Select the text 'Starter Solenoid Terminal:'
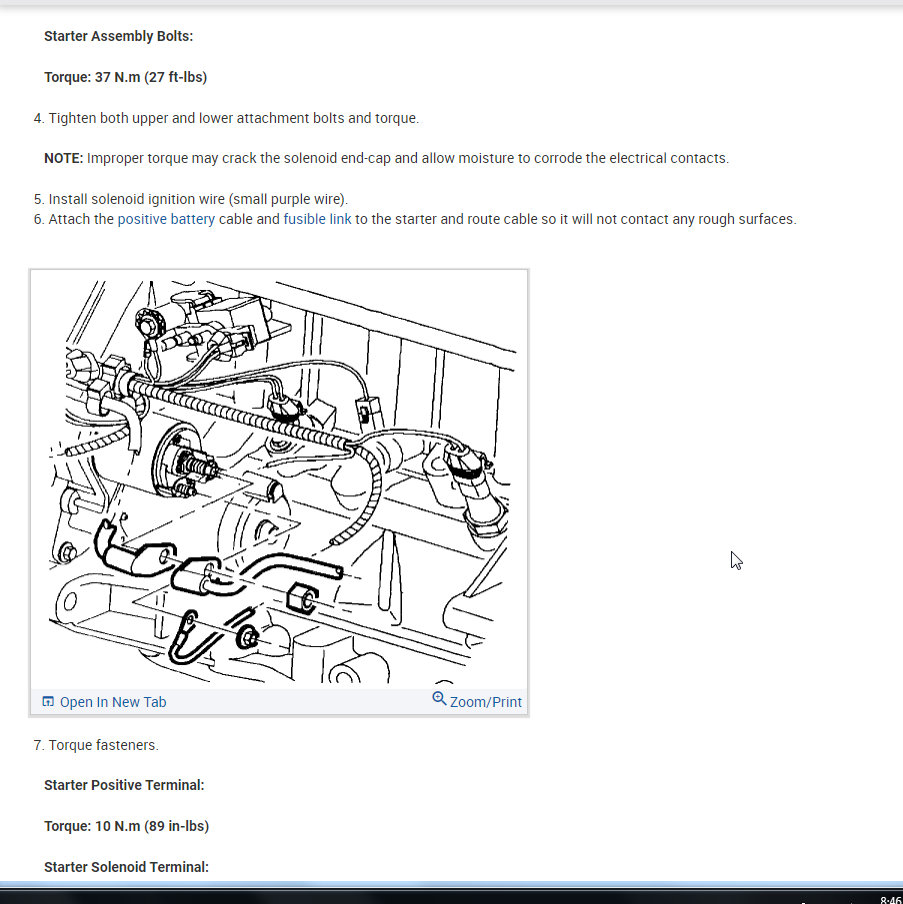The image size is (903, 904). (x=127, y=867)
